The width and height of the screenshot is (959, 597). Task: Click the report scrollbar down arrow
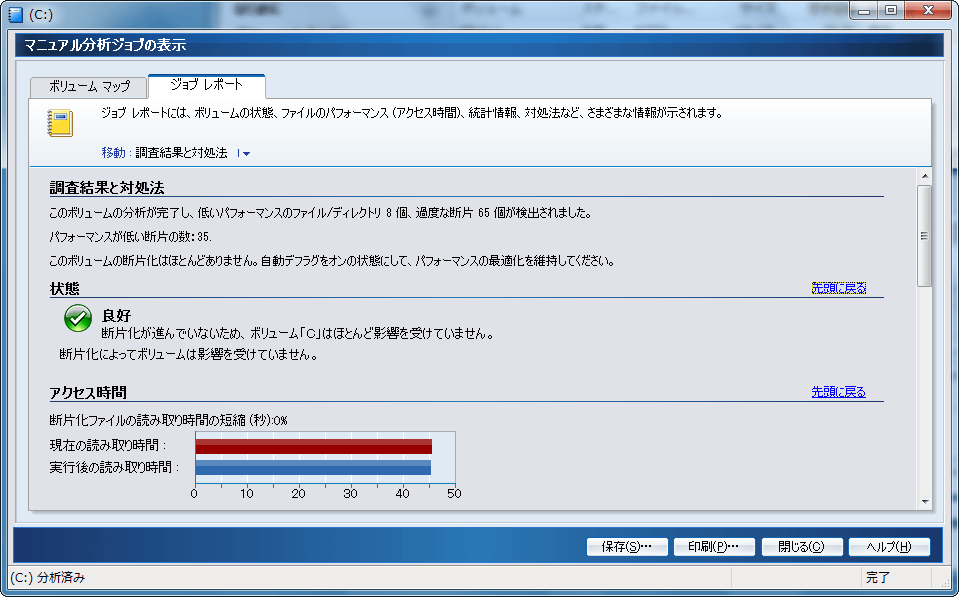click(x=924, y=501)
